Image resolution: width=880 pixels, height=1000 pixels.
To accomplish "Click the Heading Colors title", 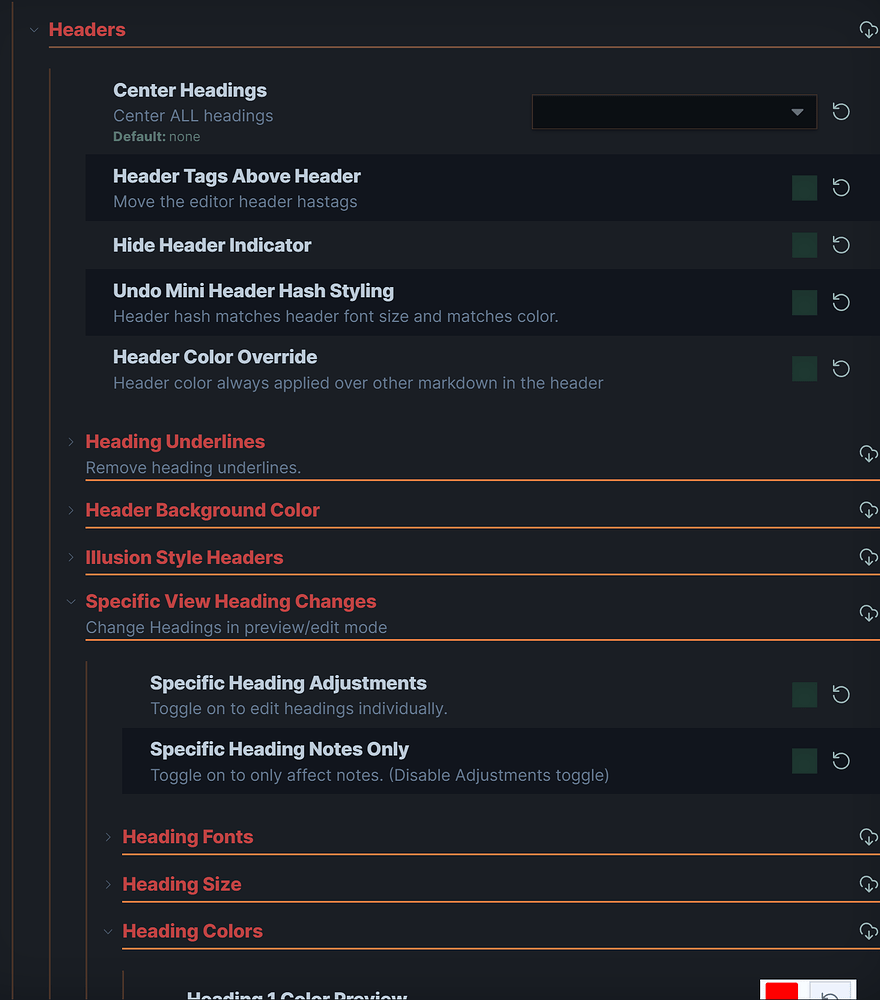I will pyautogui.click(x=193, y=931).
